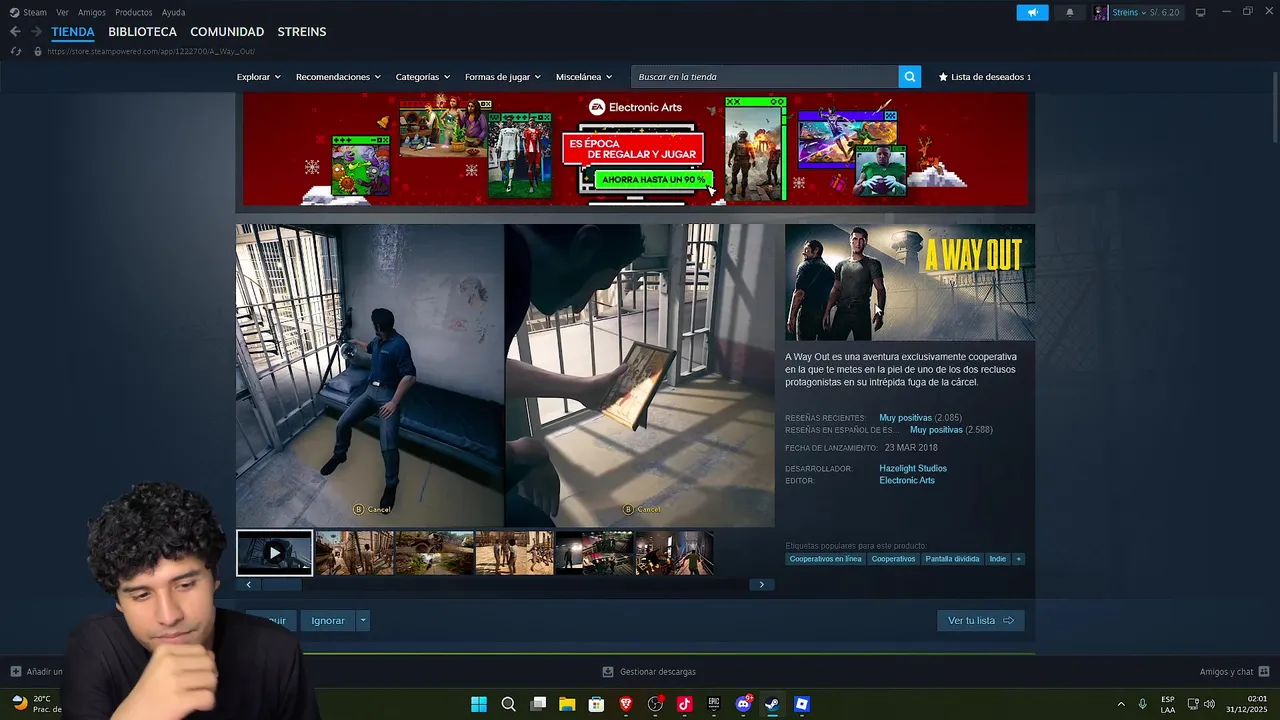The height and width of the screenshot is (720, 1280).
Task: Click the Gestionar descargas icon
Action: [x=608, y=672]
